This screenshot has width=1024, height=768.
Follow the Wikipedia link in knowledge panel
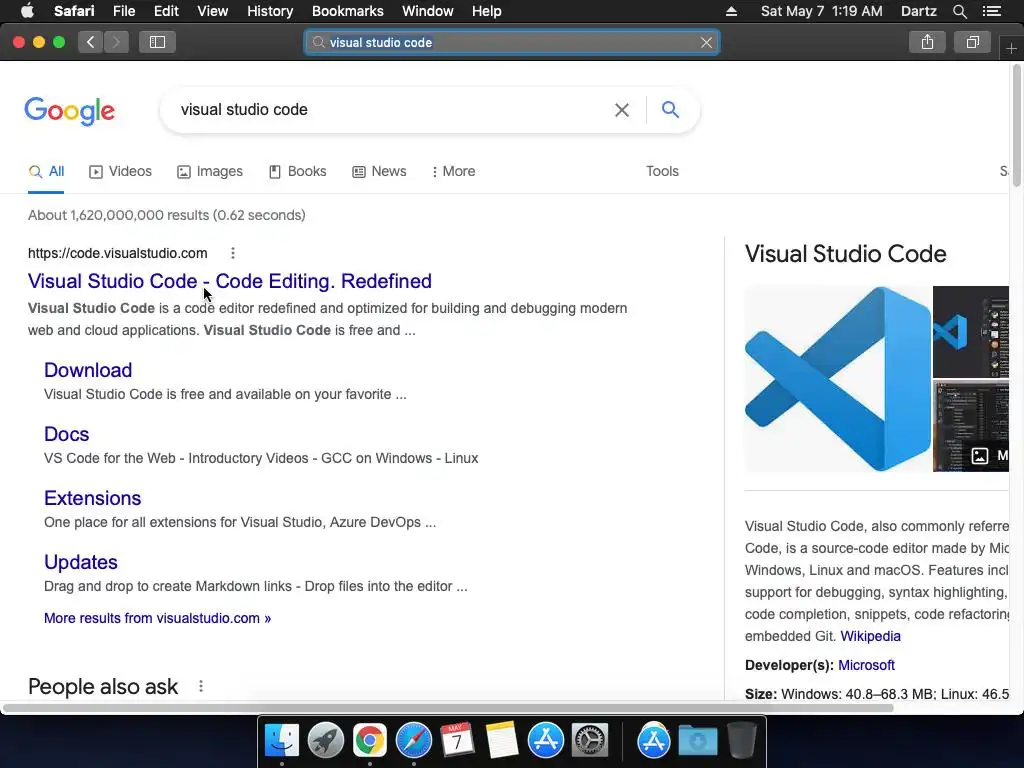pos(870,636)
